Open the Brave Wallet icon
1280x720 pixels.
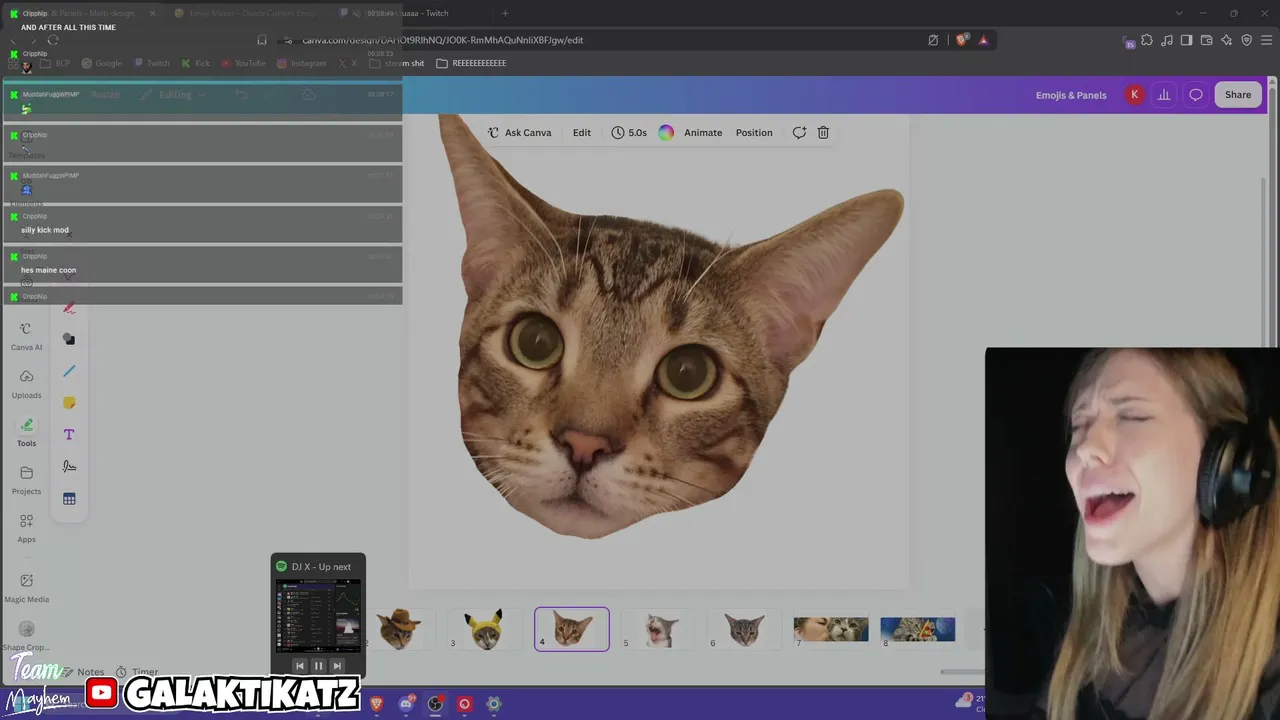click(1206, 40)
